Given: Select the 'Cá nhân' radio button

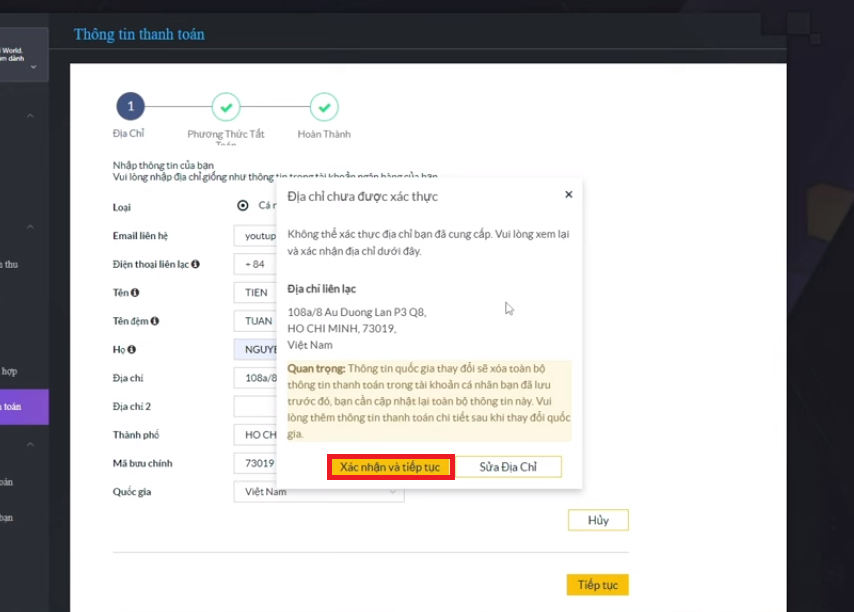Looking at the screenshot, I should [x=243, y=206].
